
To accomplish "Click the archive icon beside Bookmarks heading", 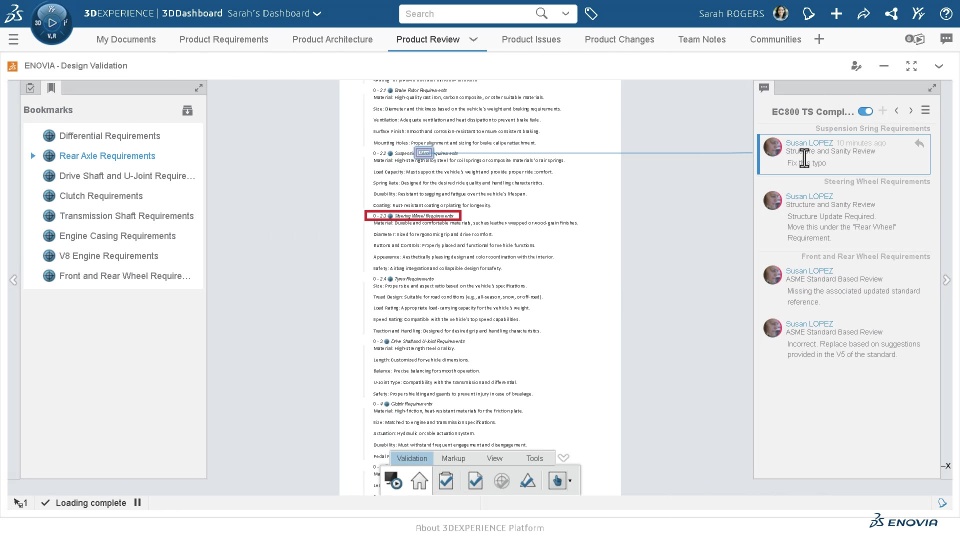I will 187,110.
